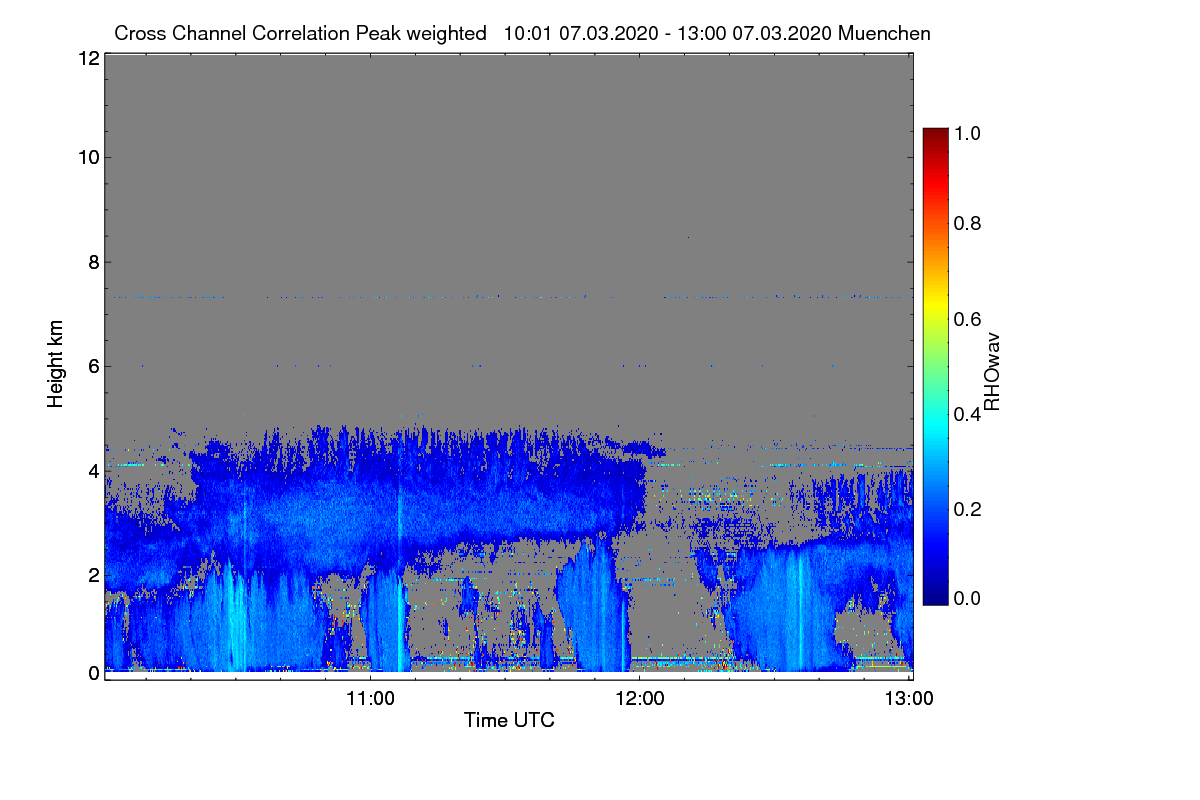Click the height tick label 4

(x=92, y=470)
